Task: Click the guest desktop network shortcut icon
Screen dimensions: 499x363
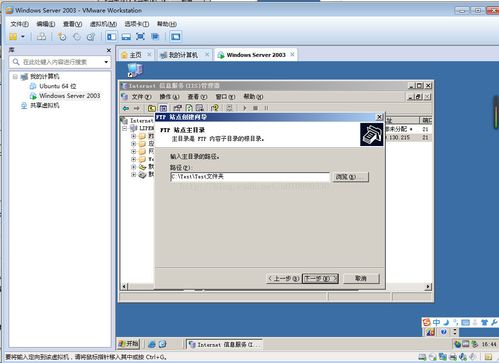Action: (x=135, y=70)
